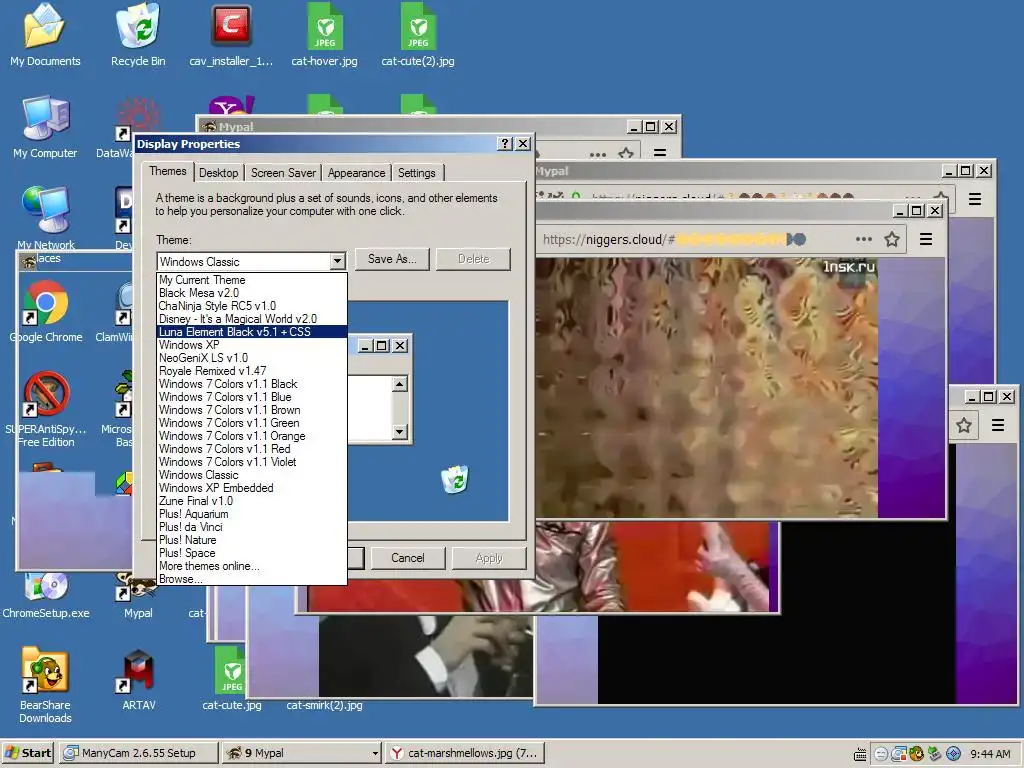Click the blue compass tray icon
Screen dimensions: 1024x768
(x=953, y=754)
